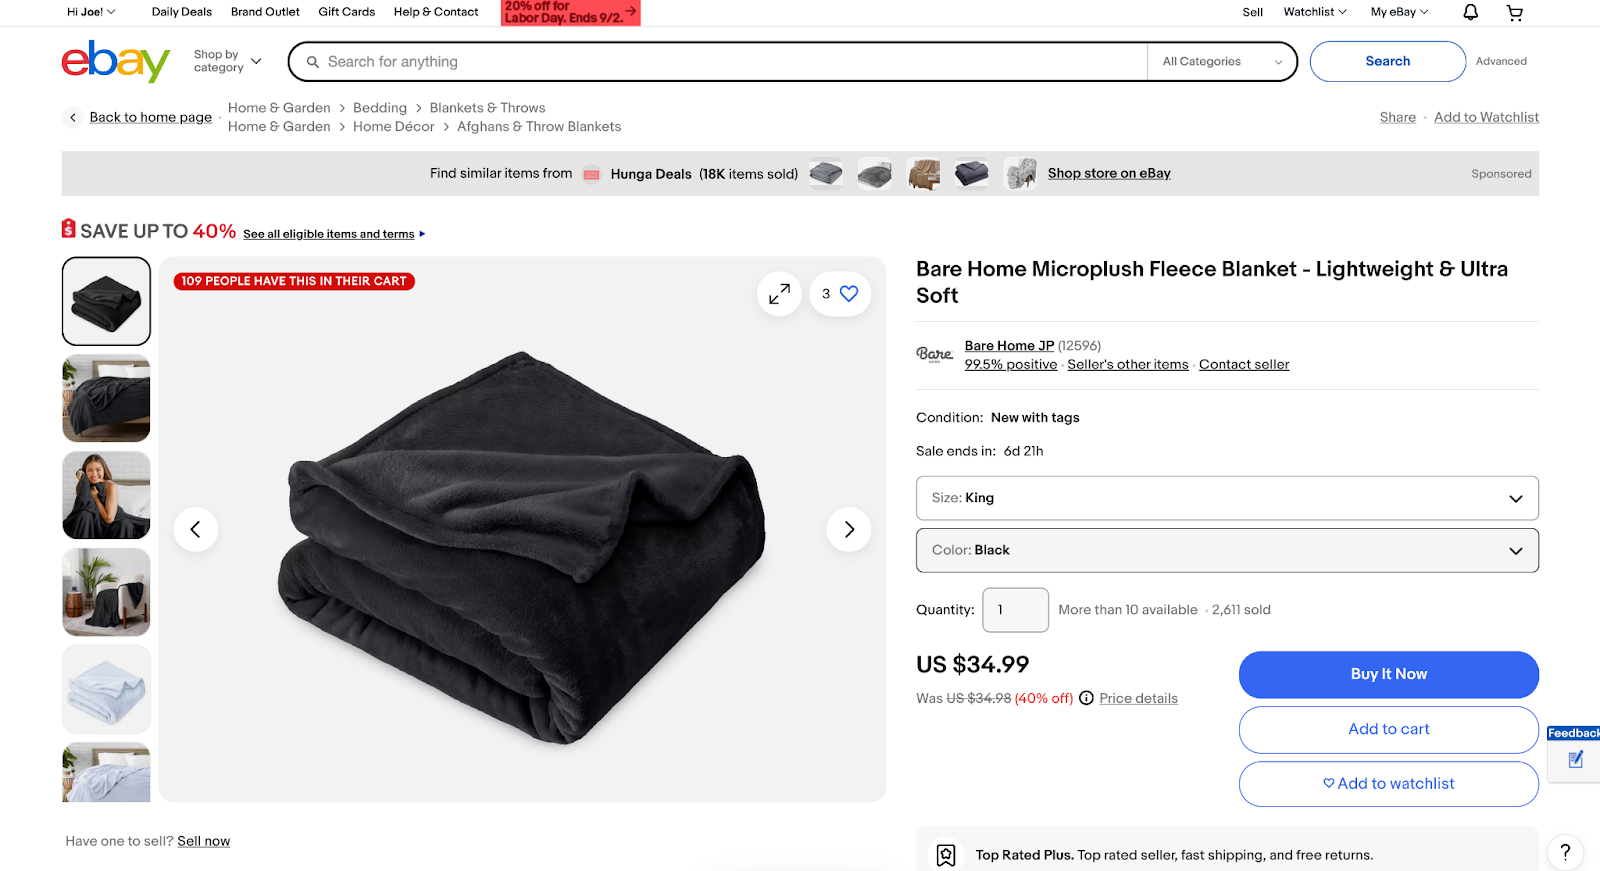Open the notifications bell

tap(1469, 12)
